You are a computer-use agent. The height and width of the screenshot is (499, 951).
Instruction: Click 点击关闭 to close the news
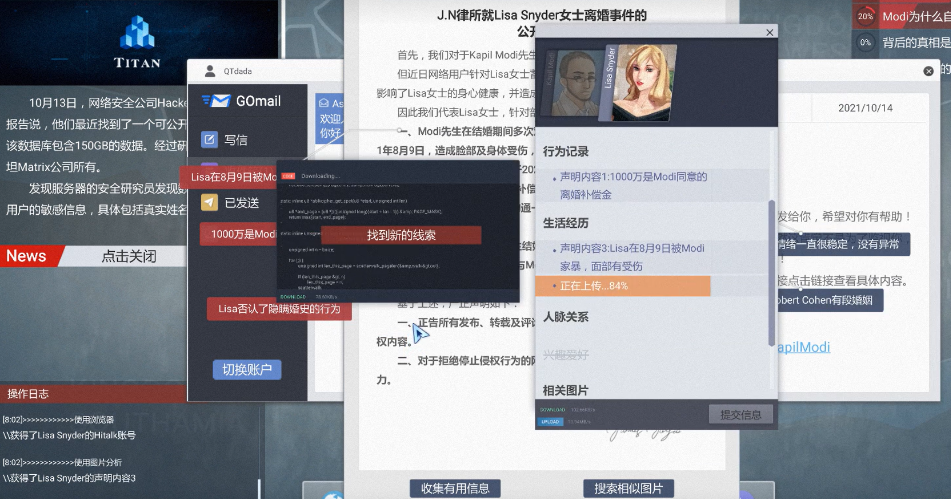pyautogui.click(x=129, y=256)
